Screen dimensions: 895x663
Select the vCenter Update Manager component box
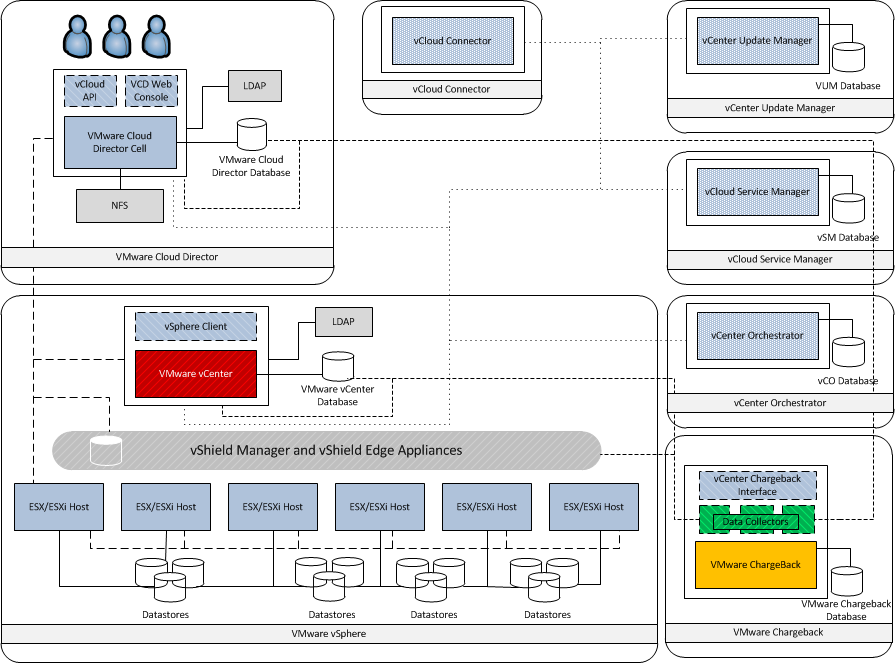pyautogui.click(x=757, y=41)
